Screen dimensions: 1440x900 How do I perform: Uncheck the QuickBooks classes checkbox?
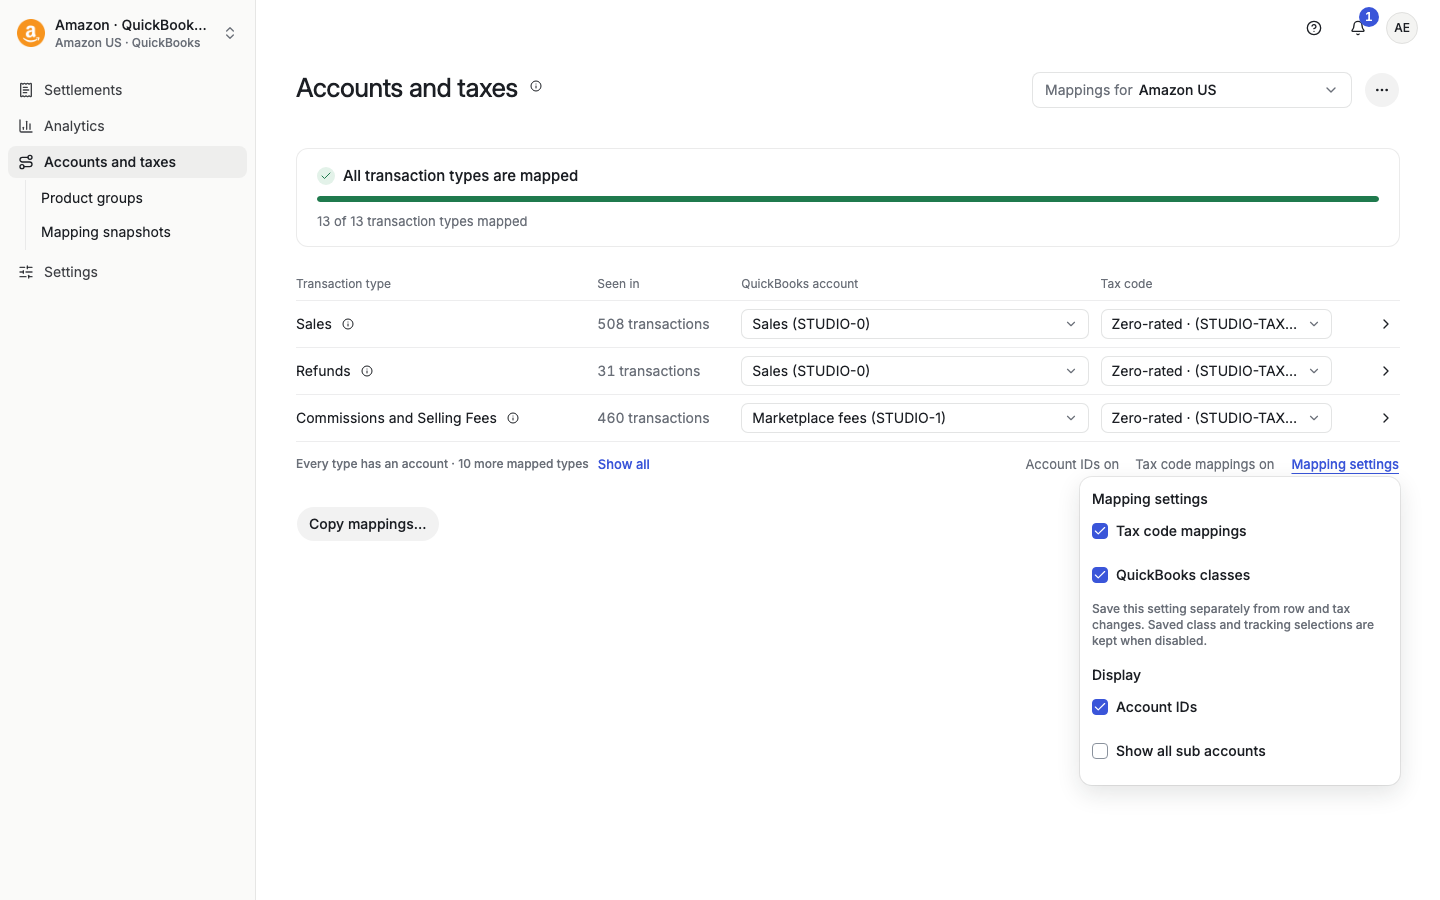pos(1100,575)
